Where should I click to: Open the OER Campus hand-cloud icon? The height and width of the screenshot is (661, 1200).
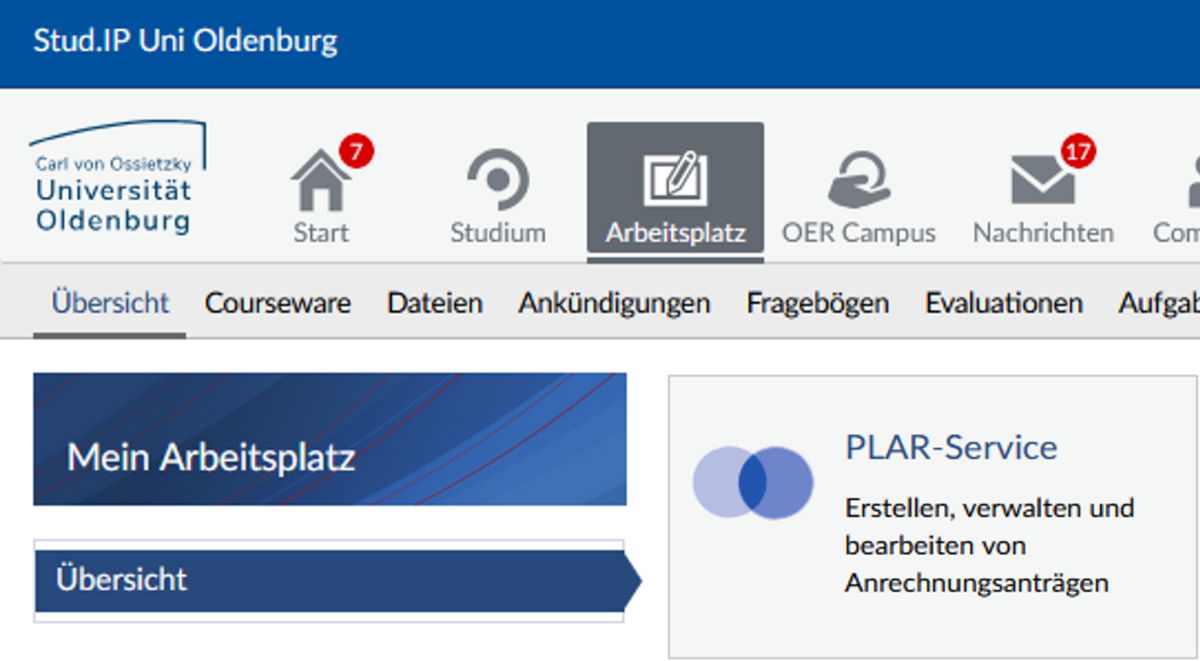[858, 182]
